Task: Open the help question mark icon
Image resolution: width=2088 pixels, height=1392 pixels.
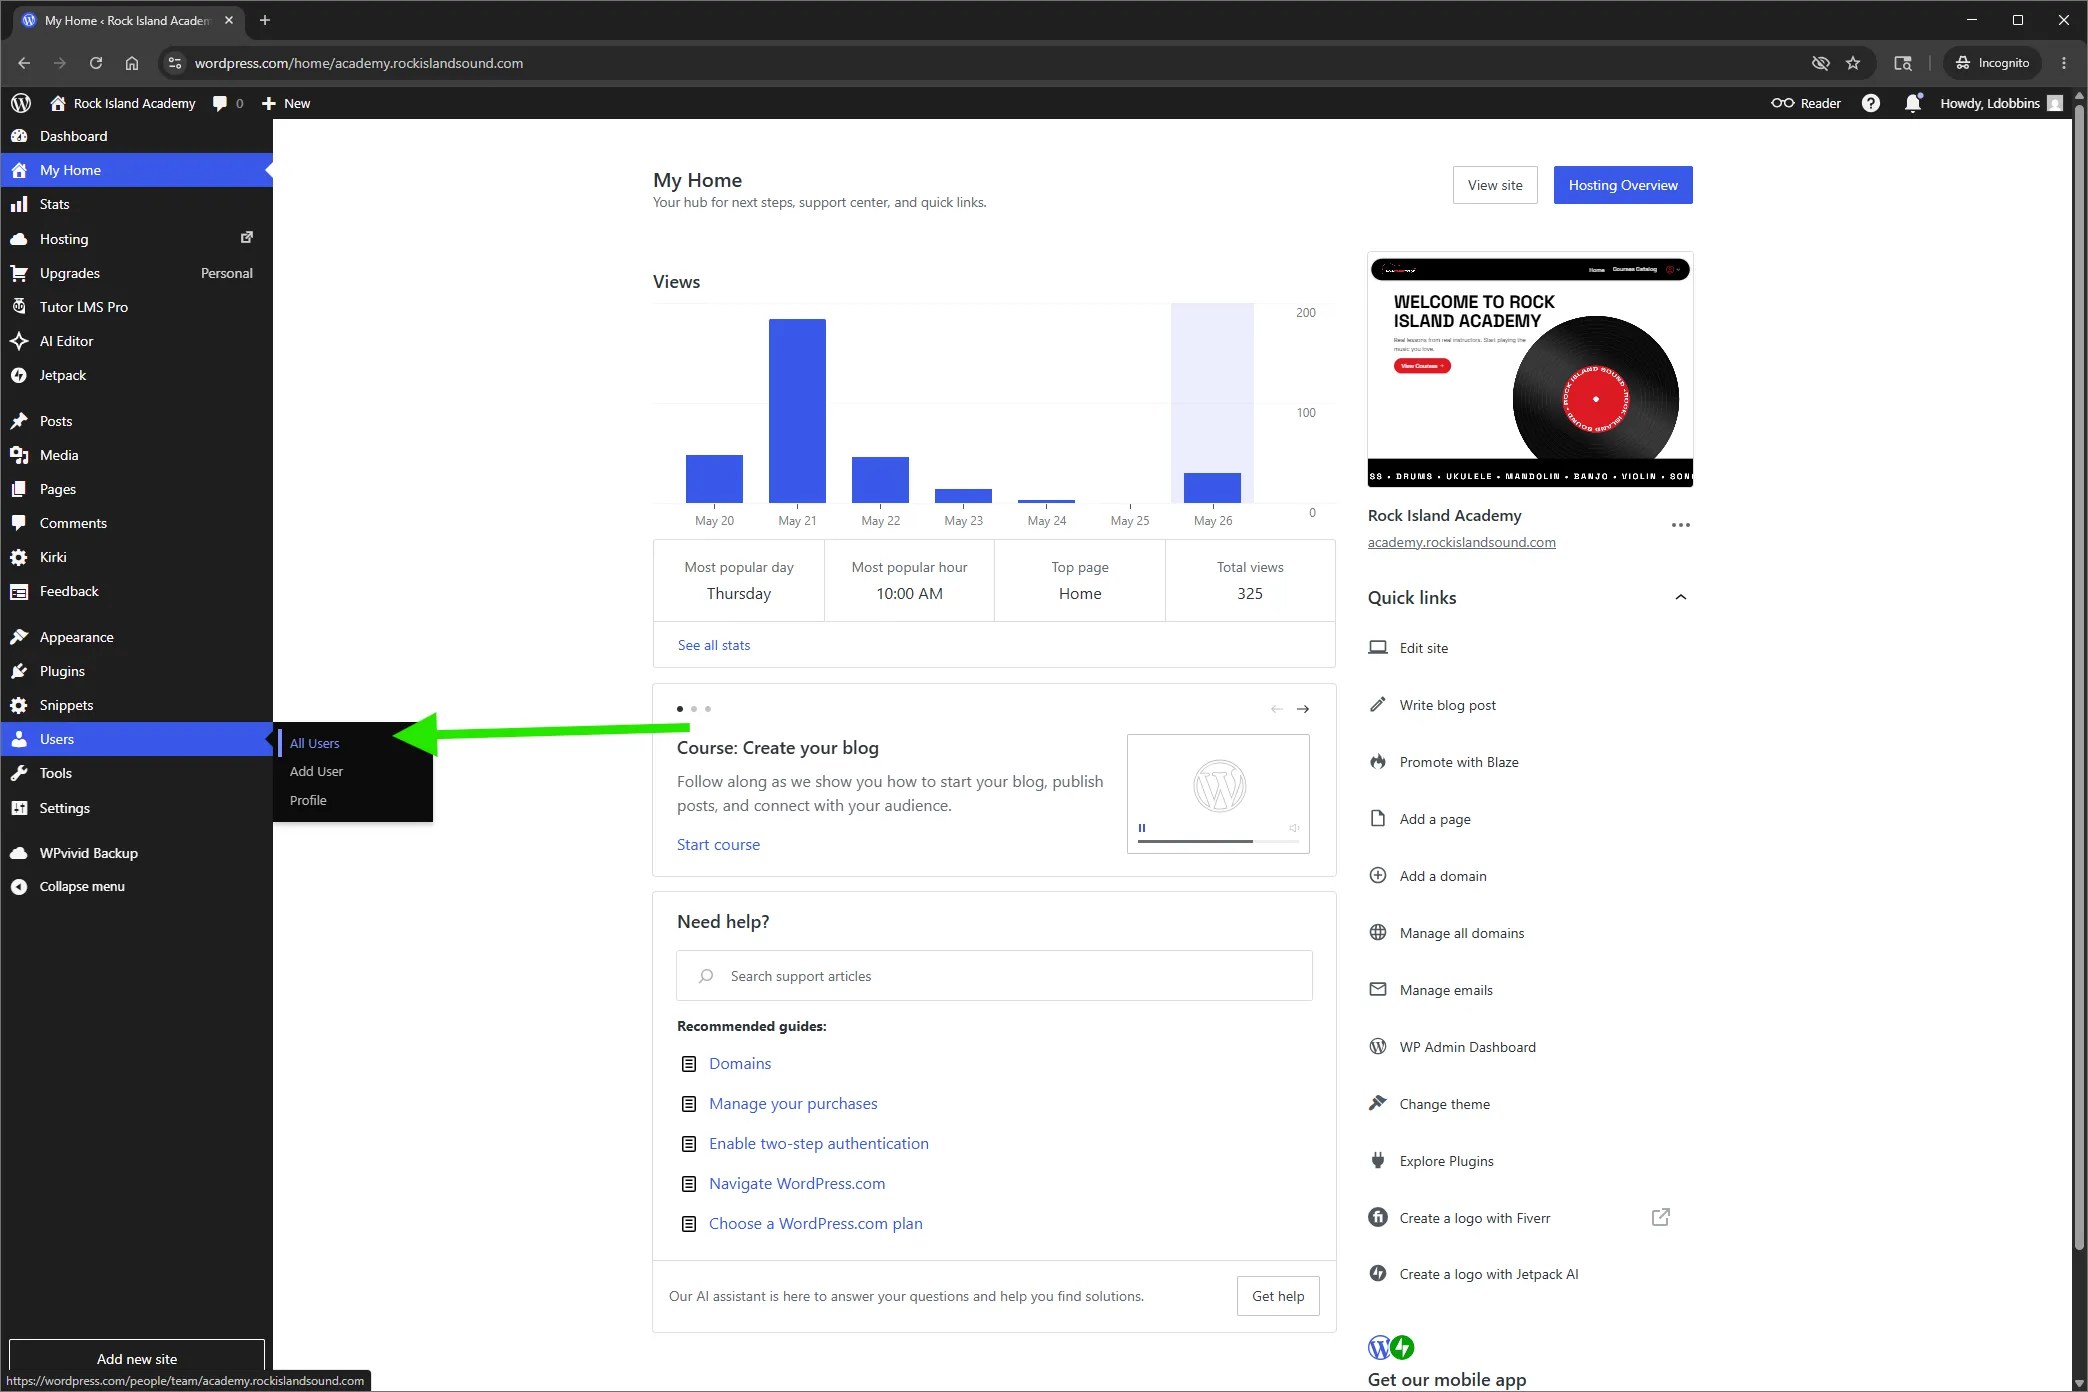Action: click(x=1871, y=103)
